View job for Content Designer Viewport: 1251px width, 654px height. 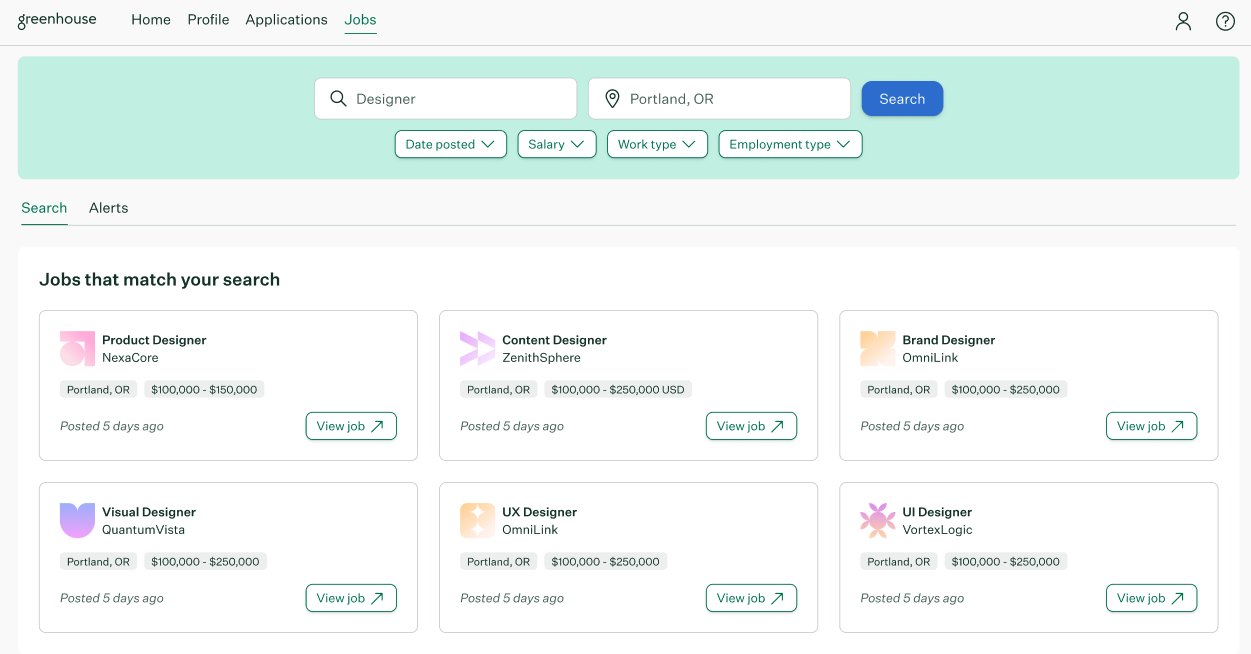tap(751, 426)
